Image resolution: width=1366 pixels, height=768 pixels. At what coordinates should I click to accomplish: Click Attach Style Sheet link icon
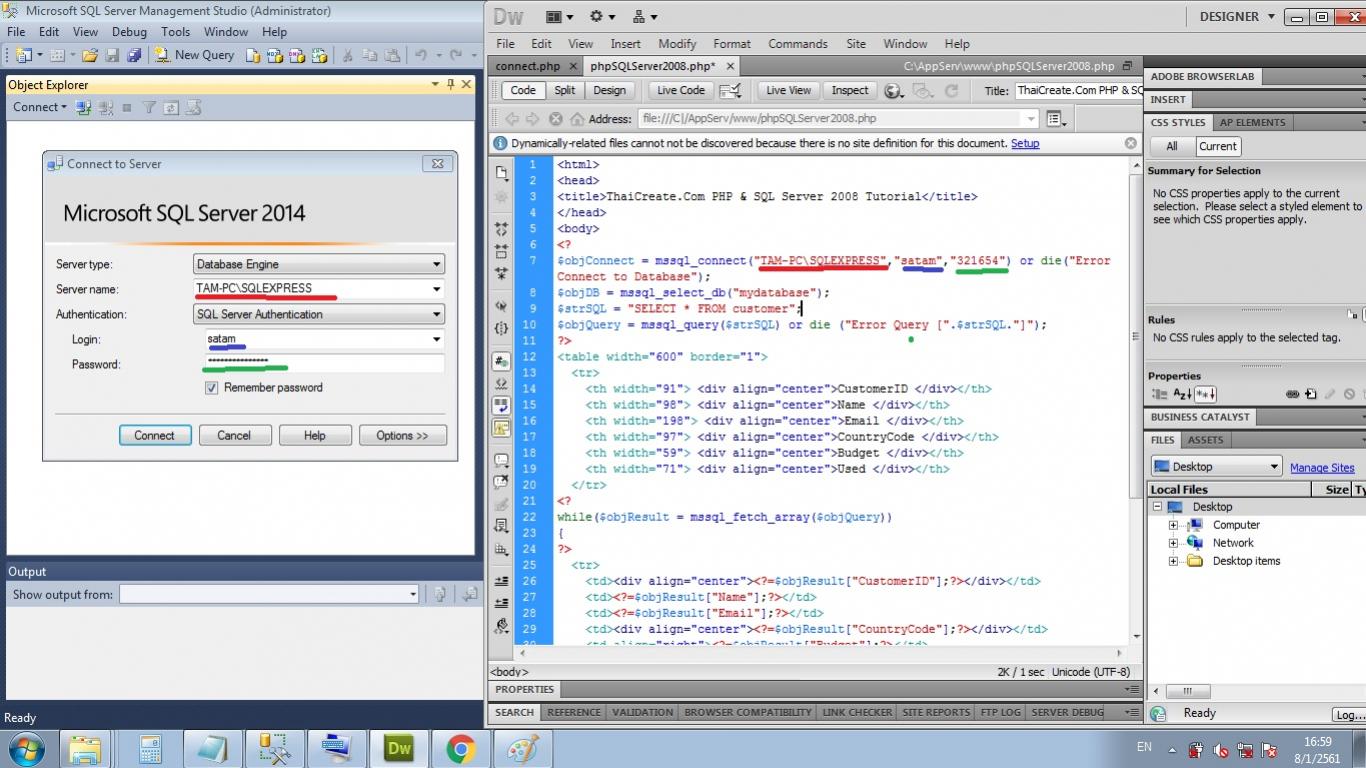click(1292, 395)
